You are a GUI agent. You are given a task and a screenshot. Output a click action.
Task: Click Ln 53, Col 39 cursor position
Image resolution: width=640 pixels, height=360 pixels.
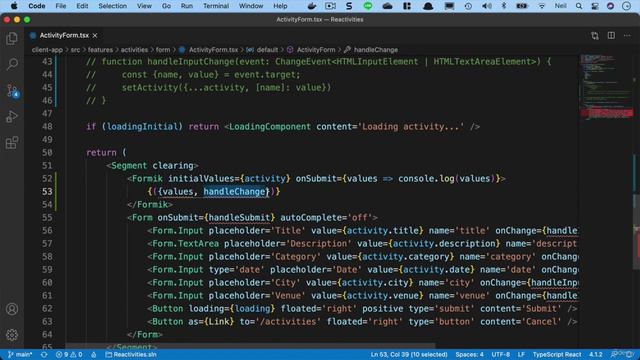(409, 355)
